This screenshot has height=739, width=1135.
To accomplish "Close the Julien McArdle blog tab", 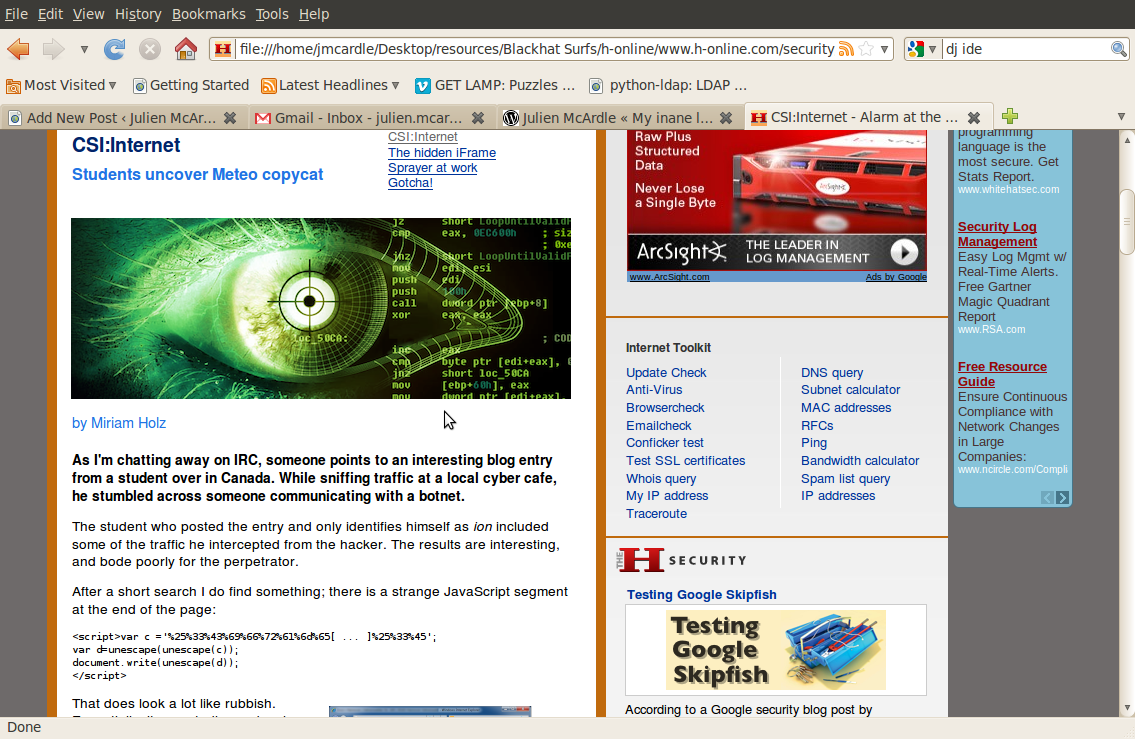I will click(x=726, y=117).
